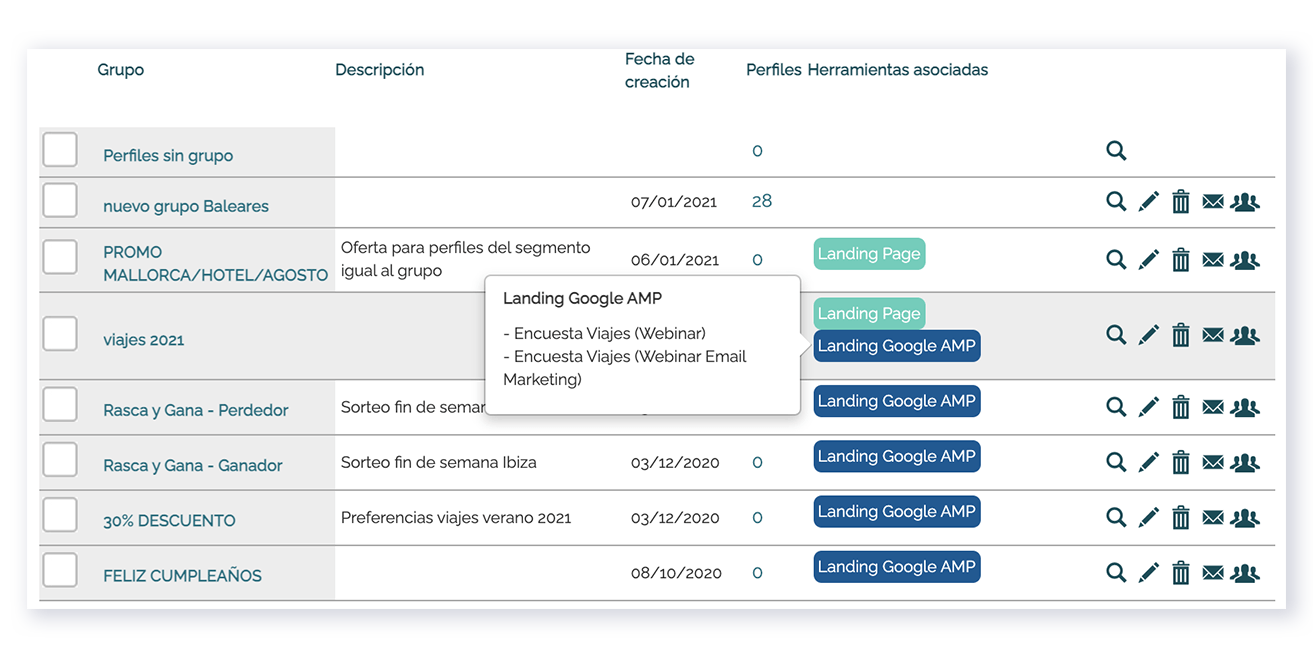
Task: Open Landing Google AMP tag for Rasca y Gana - Ganador
Action: [897, 456]
